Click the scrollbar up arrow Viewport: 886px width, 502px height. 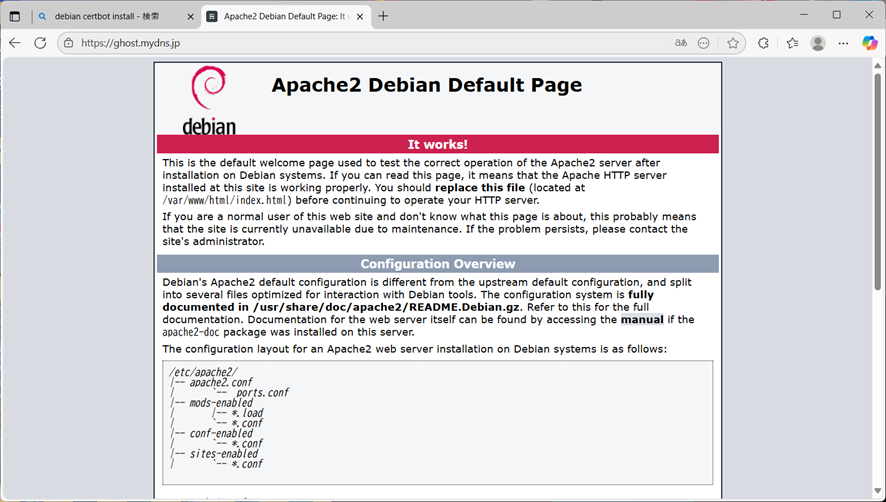click(878, 66)
